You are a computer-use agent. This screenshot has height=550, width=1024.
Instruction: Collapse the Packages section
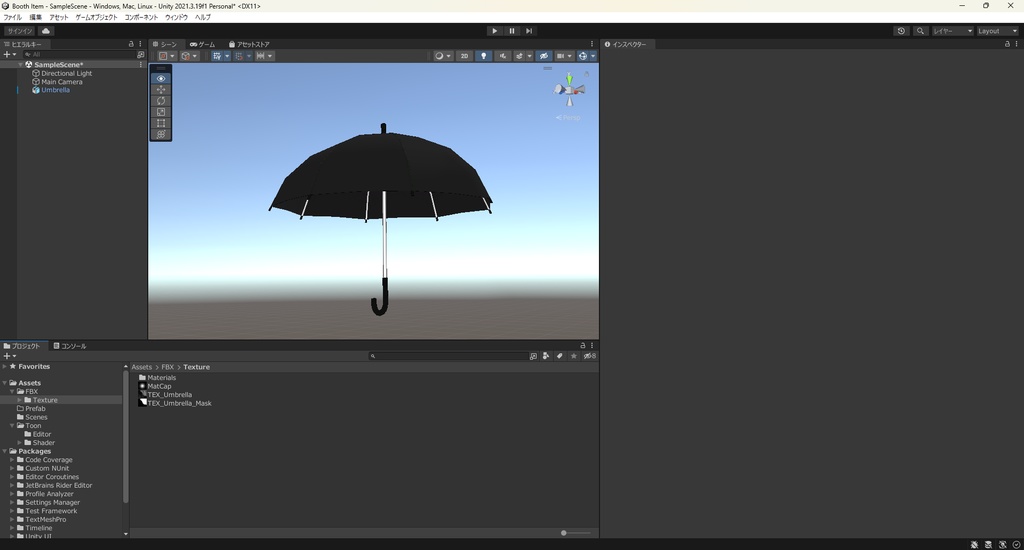[x=5, y=451]
